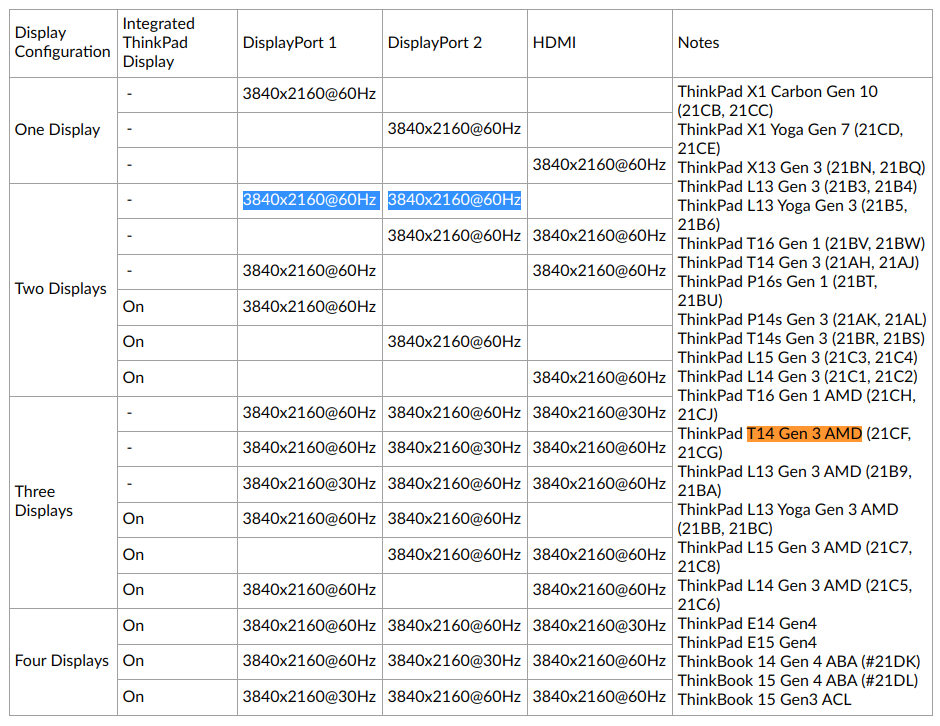Click "ThinkPad L14 Gen 3 (21C1, 21C2)" line
The image size is (940, 726).
(798, 377)
